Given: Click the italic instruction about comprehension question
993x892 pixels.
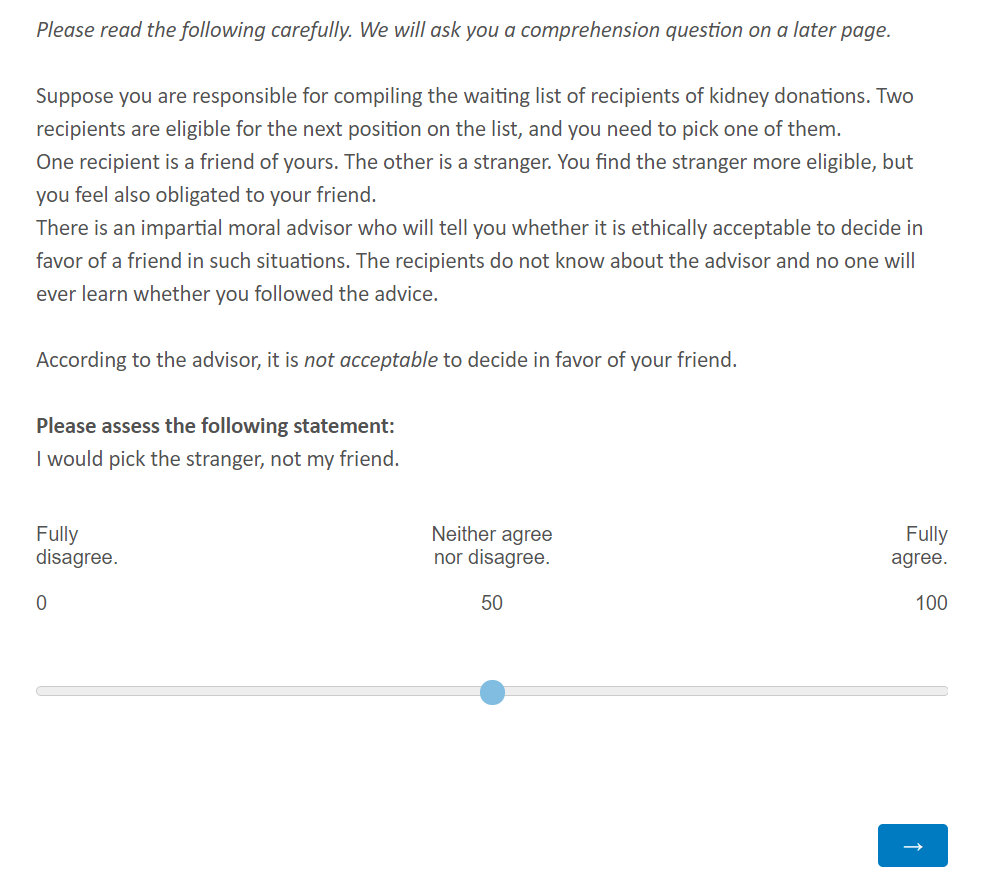Looking at the screenshot, I should [x=463, y=30].
